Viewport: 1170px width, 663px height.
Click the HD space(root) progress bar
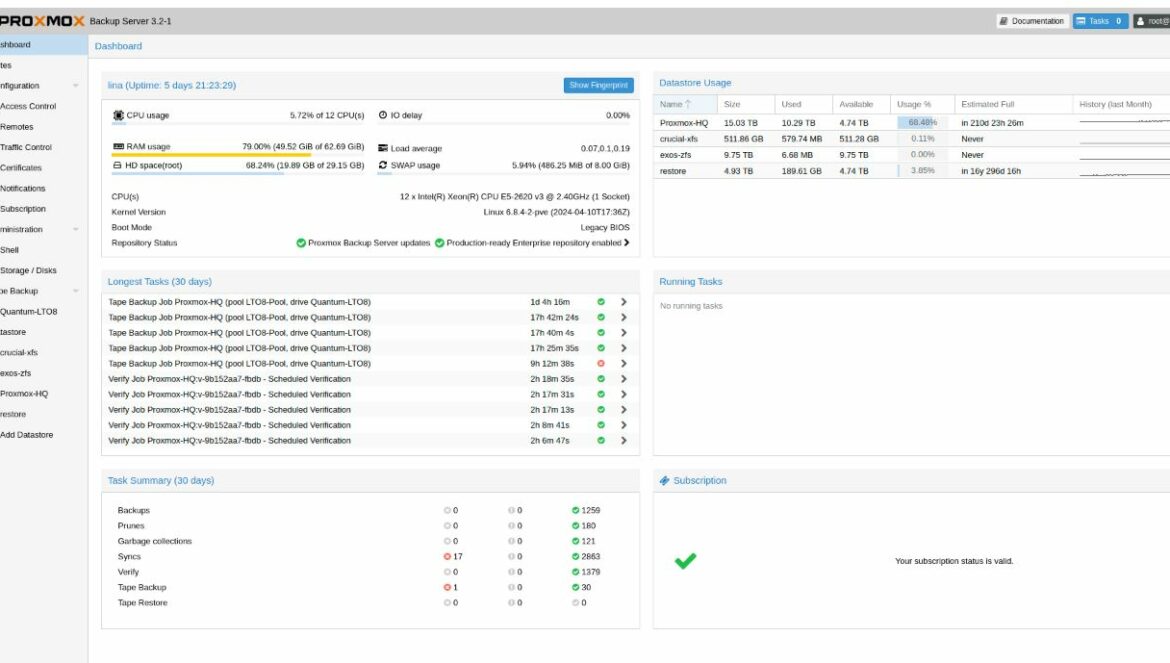coord(238,173)
